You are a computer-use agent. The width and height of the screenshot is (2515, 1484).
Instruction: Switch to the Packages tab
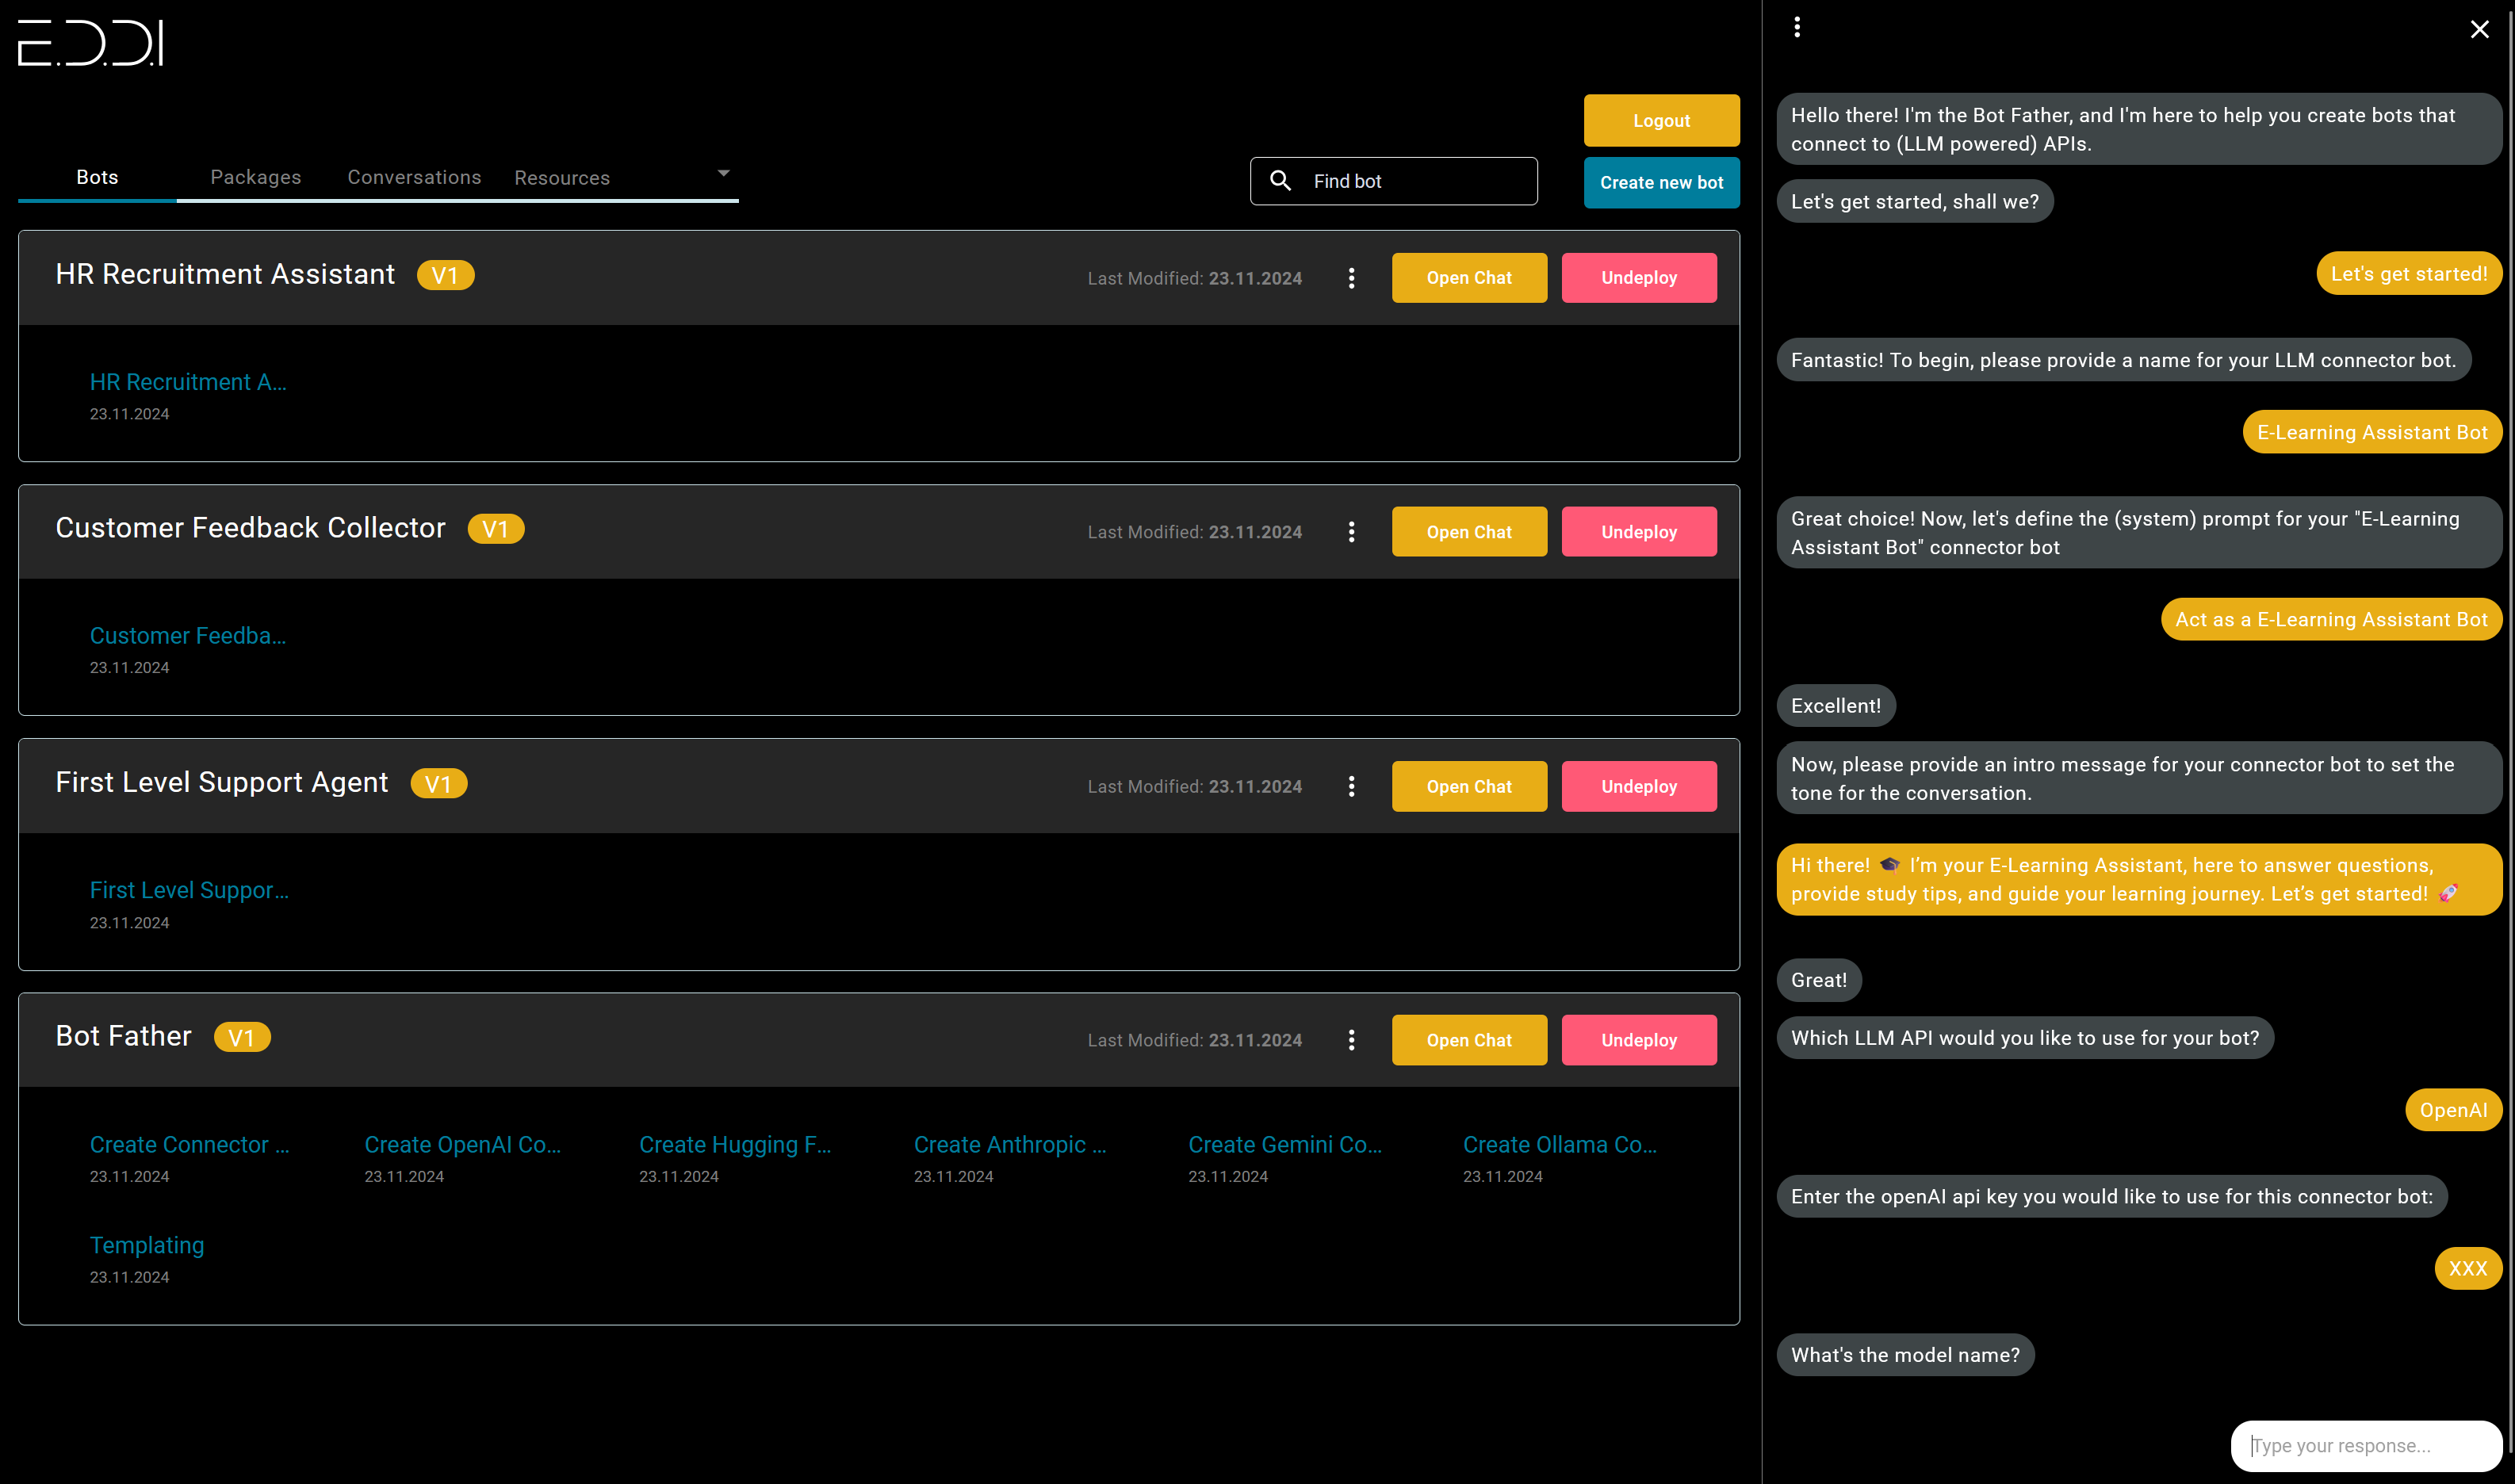tap(256, 177)
